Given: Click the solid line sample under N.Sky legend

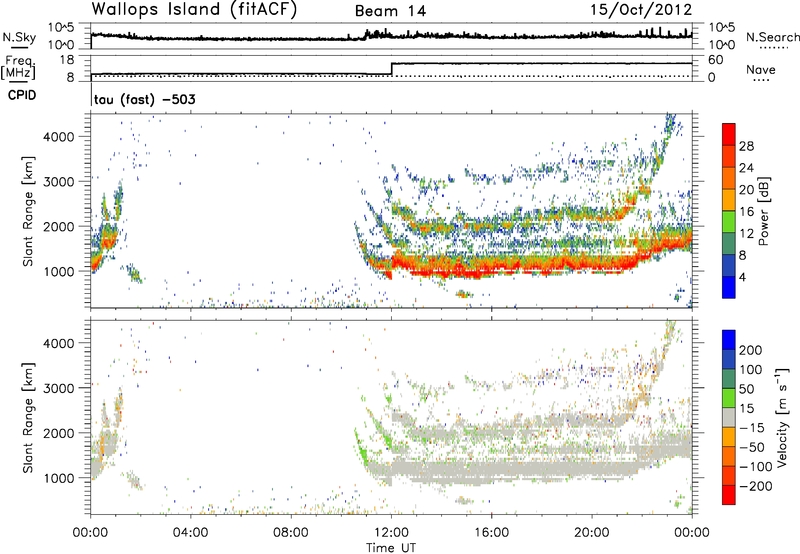Looking at the screenshot, I should (19, 47).
